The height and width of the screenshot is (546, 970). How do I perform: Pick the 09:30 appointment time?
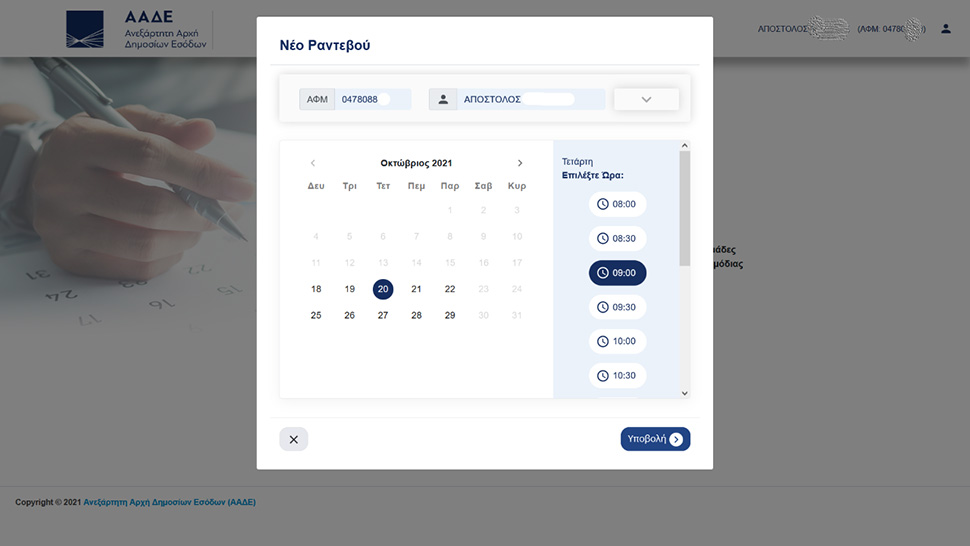point(617,307)
